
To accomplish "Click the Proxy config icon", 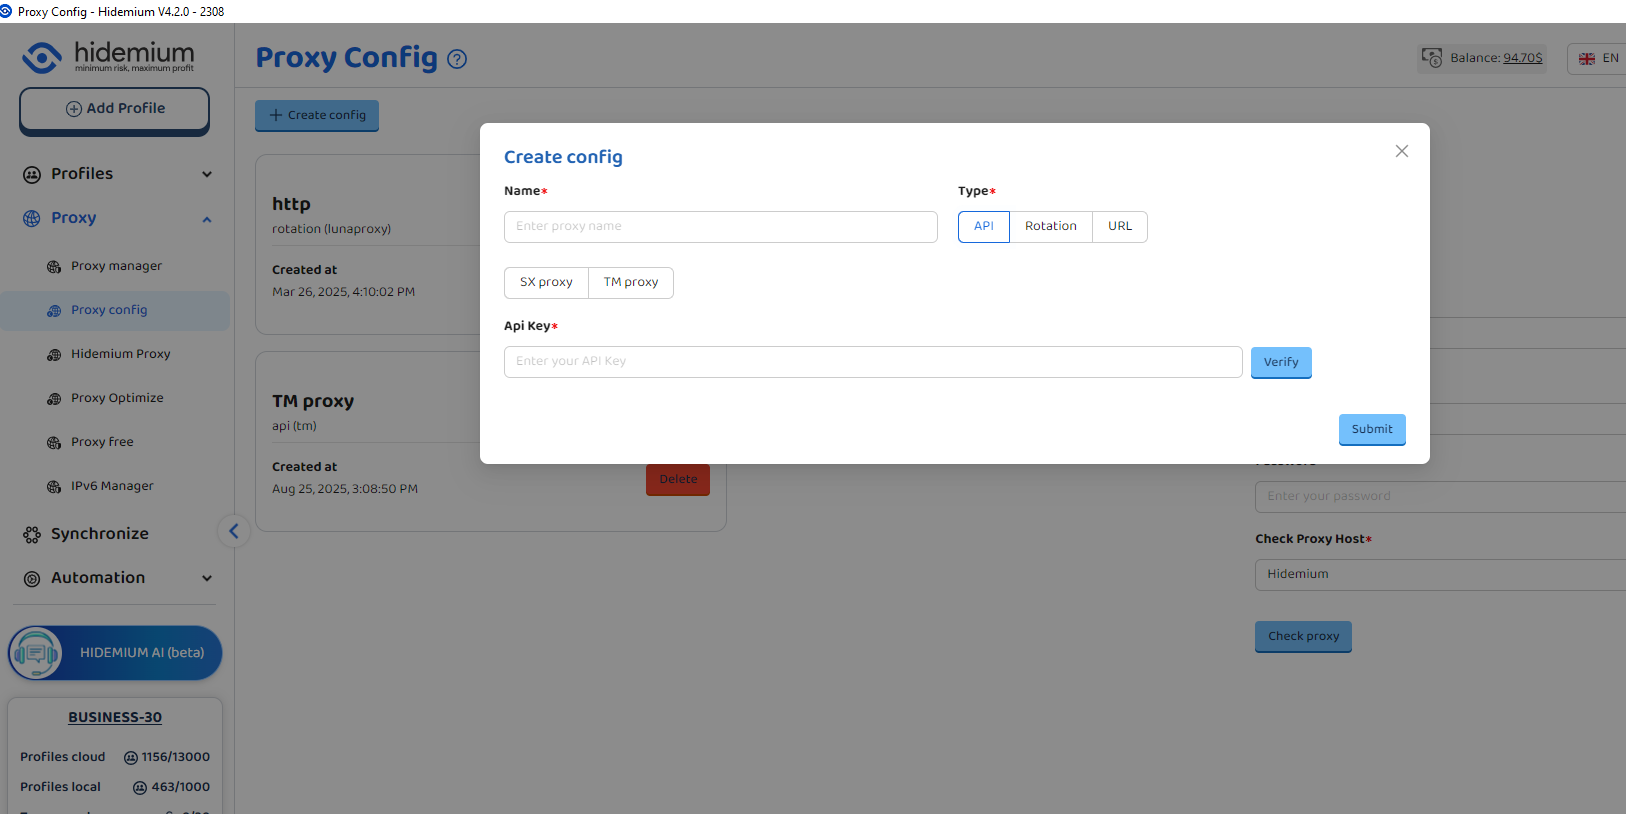I will click(x=54, y=311).
